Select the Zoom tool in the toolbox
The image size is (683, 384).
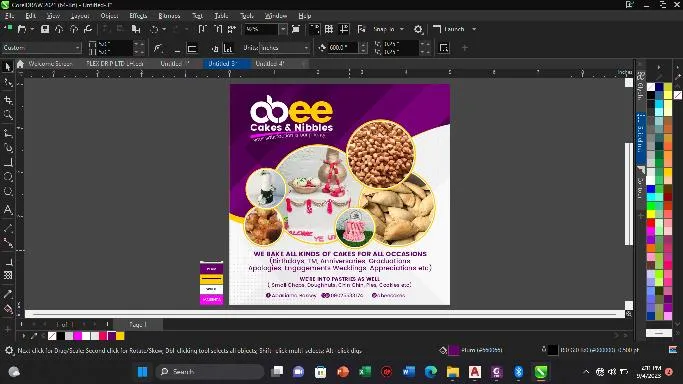click(x=8, y=115)
